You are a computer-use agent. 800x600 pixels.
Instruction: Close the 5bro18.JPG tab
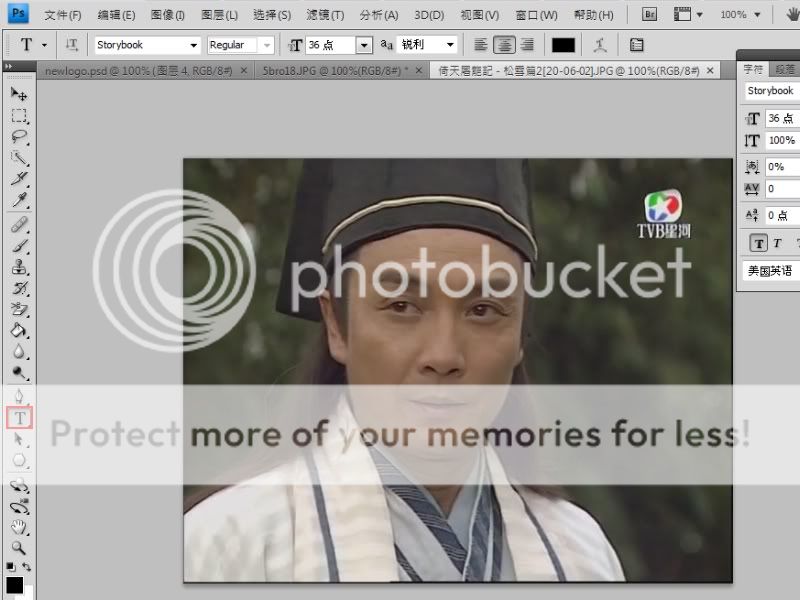point(418,70)
